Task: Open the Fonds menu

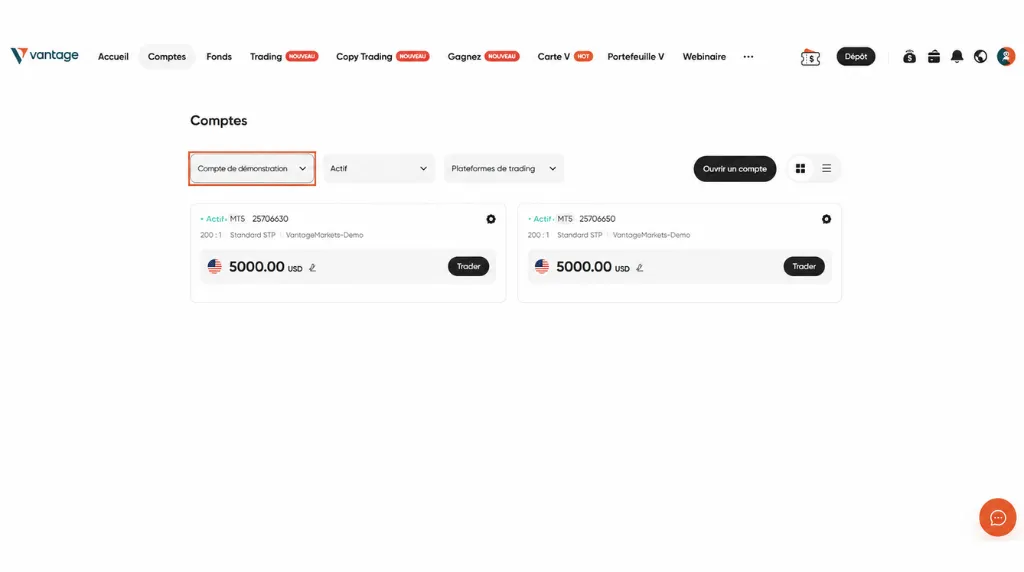Action: 219,57
